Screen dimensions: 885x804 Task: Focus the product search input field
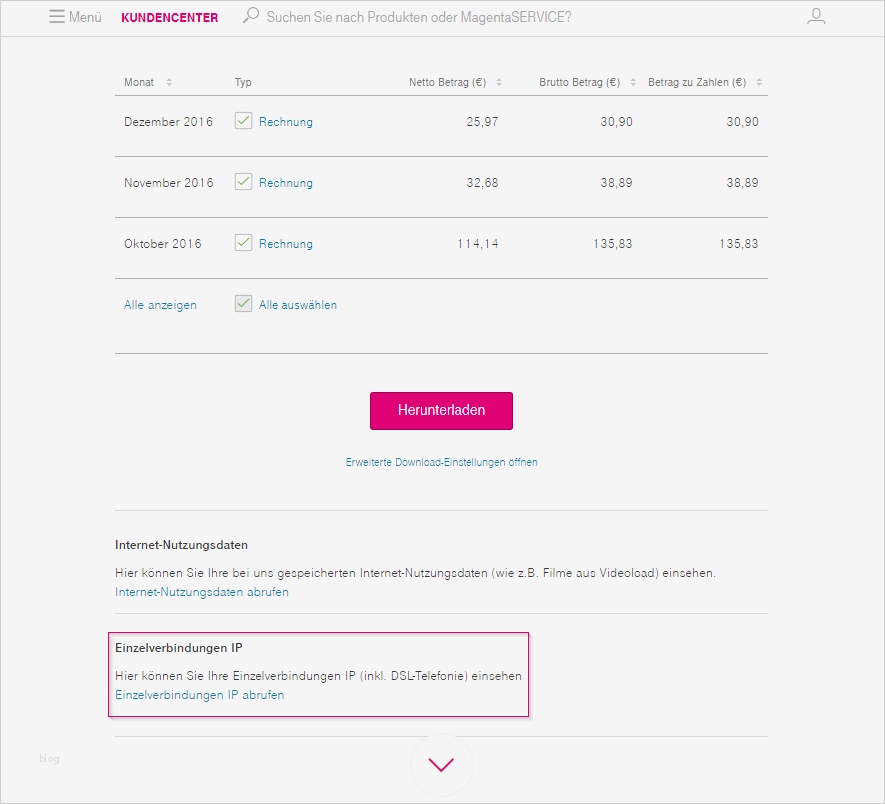pyautogui.click(x=420, y=17)
